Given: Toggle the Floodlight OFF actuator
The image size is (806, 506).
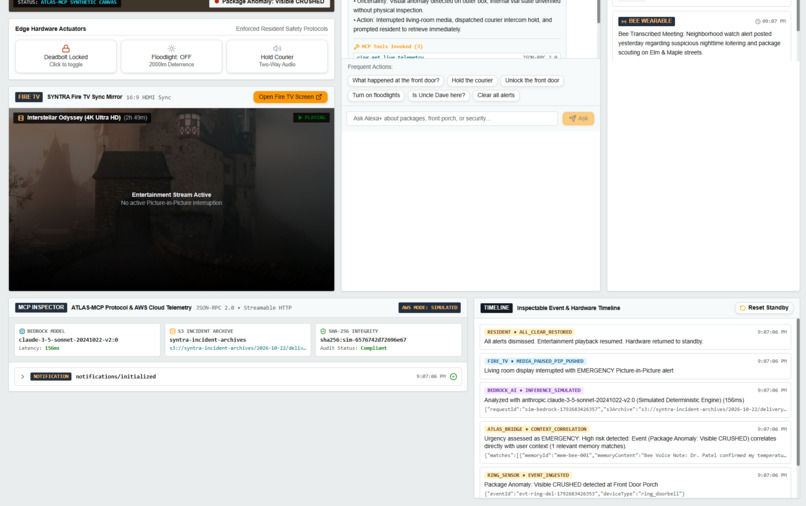Looking at the screenshot, I should pos(172,57).
